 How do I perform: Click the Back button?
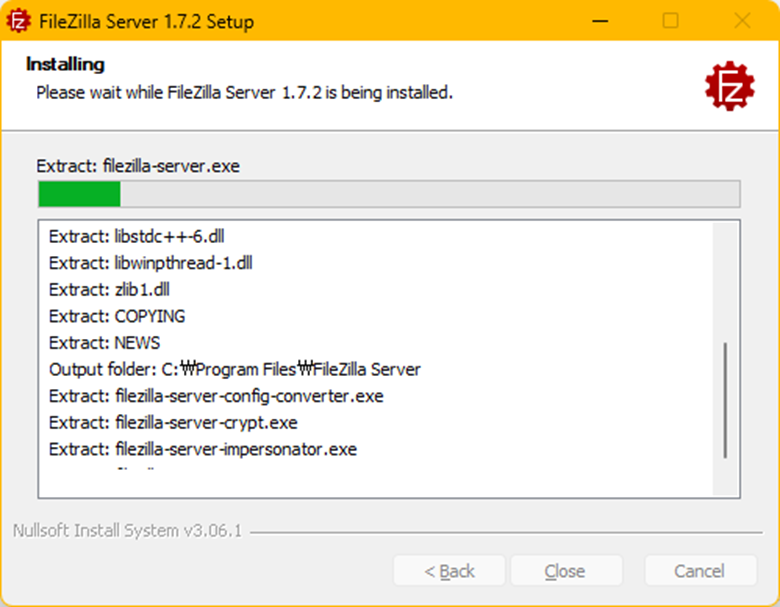click(449, 571)
